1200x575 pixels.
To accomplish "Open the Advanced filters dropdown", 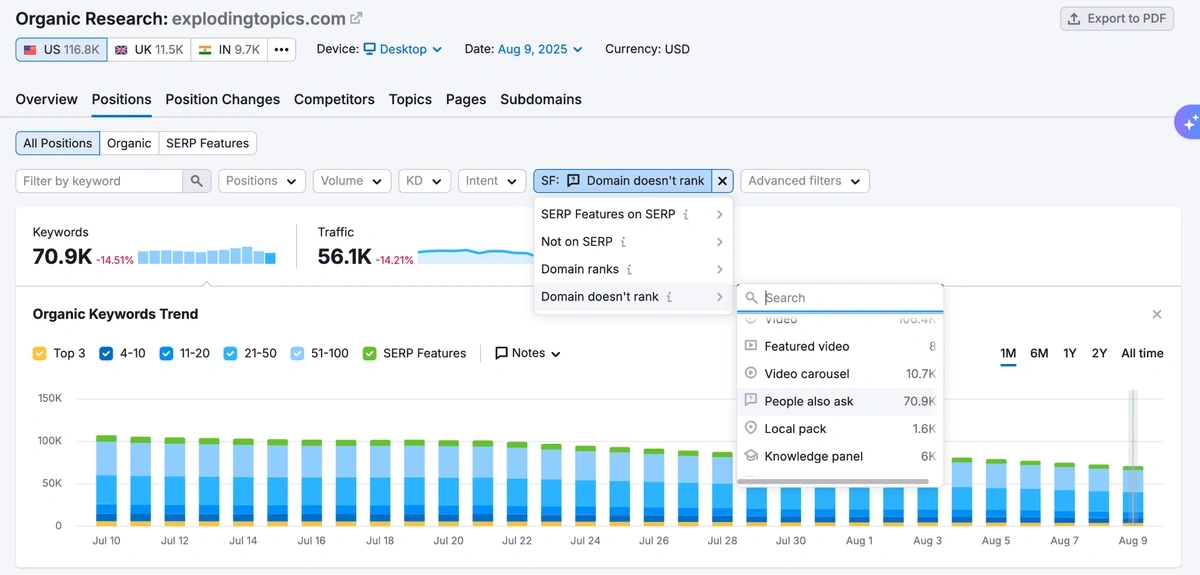I will click(x=805, y=181).
